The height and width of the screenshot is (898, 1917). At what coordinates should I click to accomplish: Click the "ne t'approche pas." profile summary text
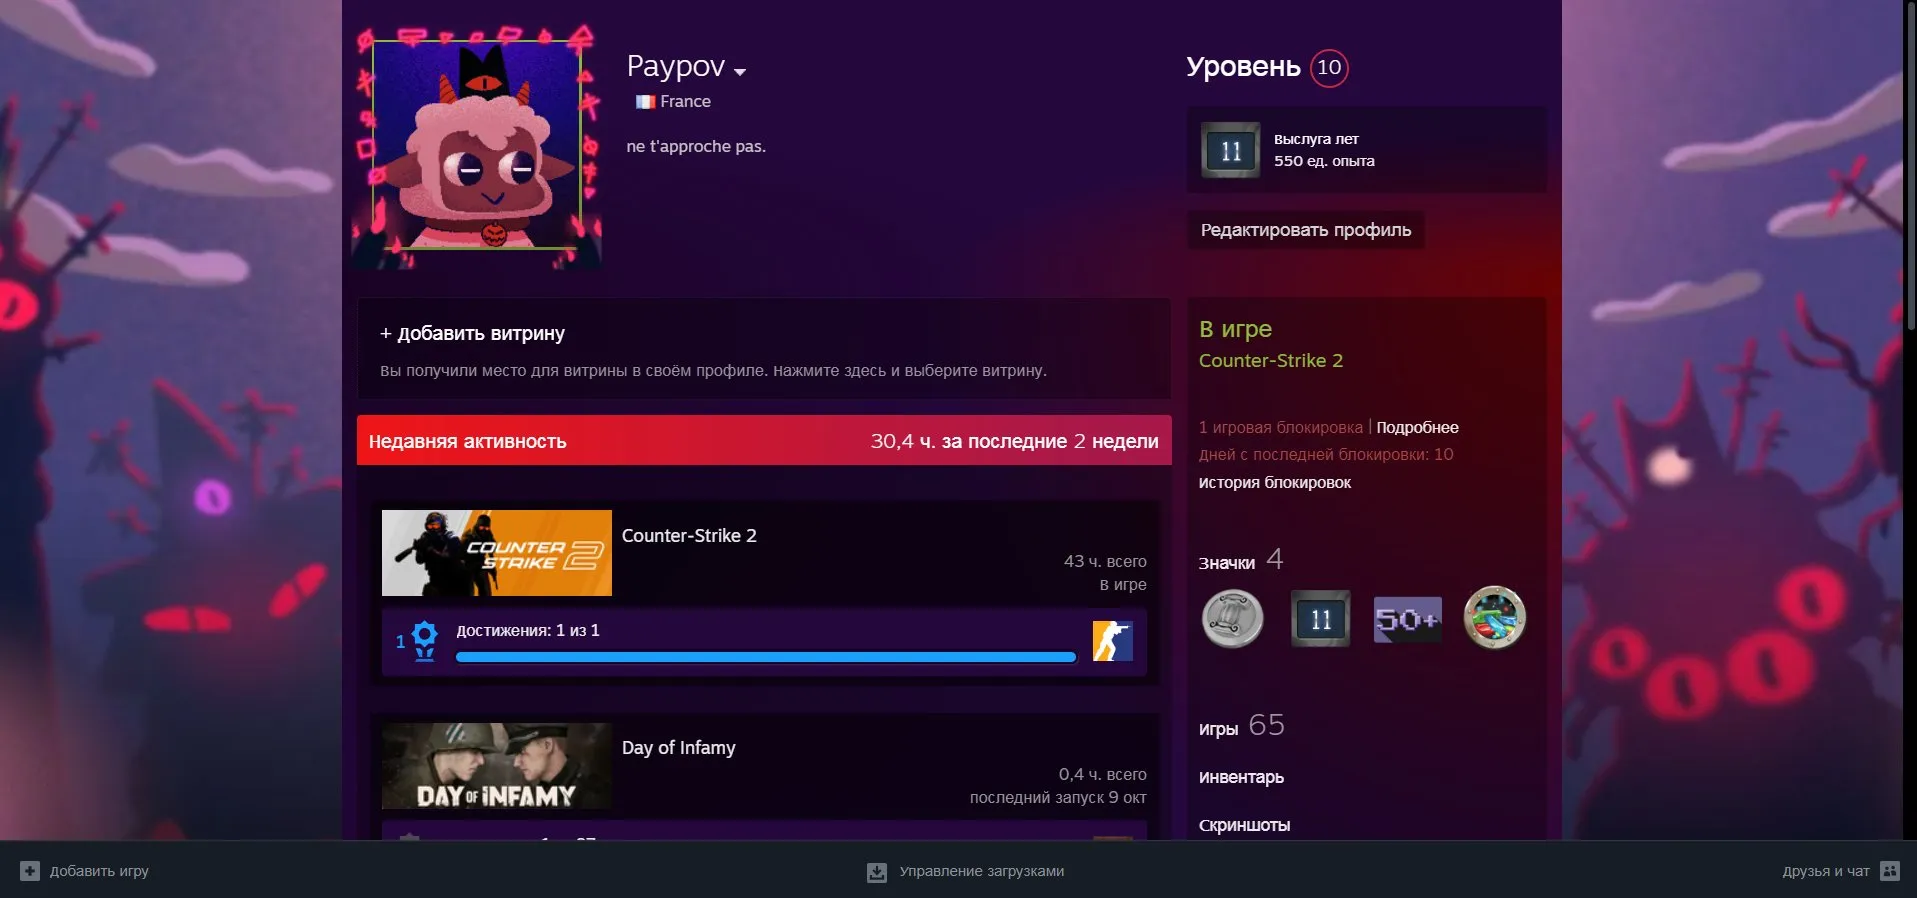[x=696, y=146]
